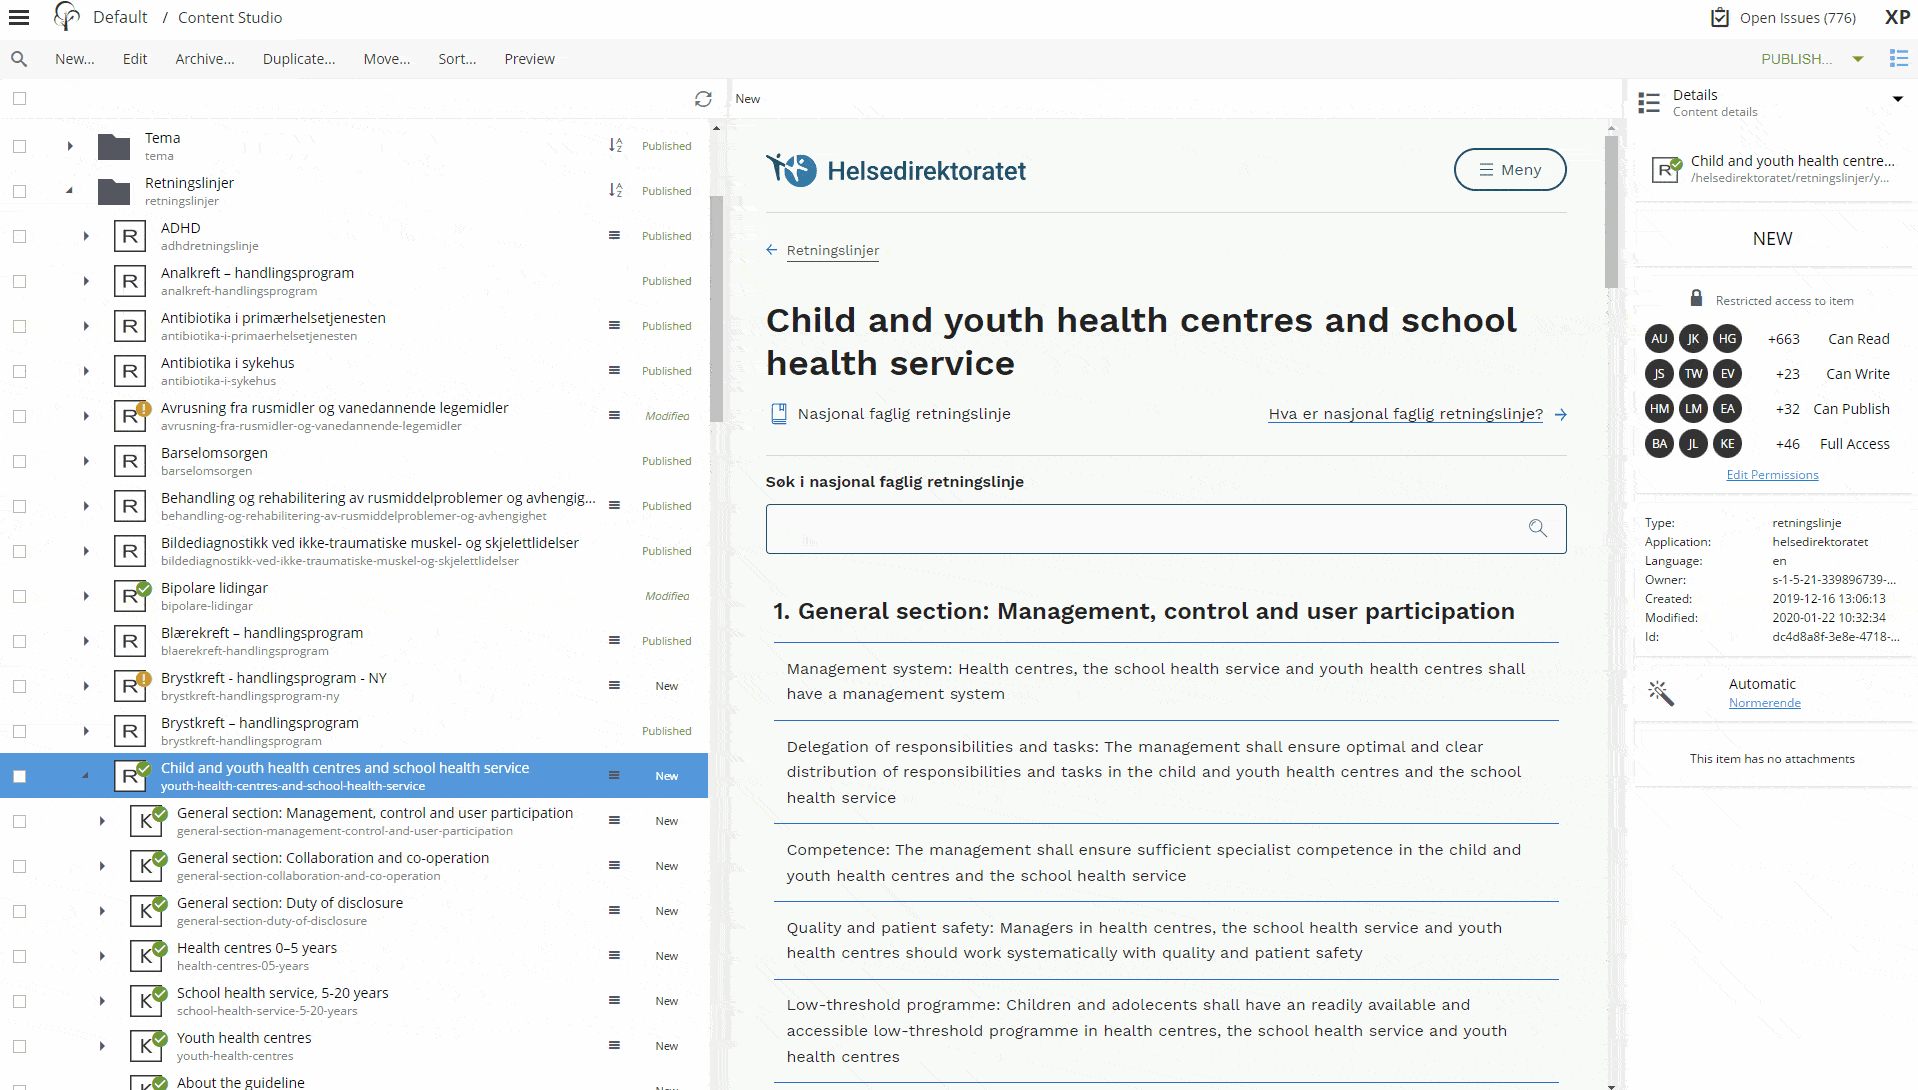Open the Details widget dropdown arrow
Viewport: 1918px width, 1090px height.
(1897, 99)
